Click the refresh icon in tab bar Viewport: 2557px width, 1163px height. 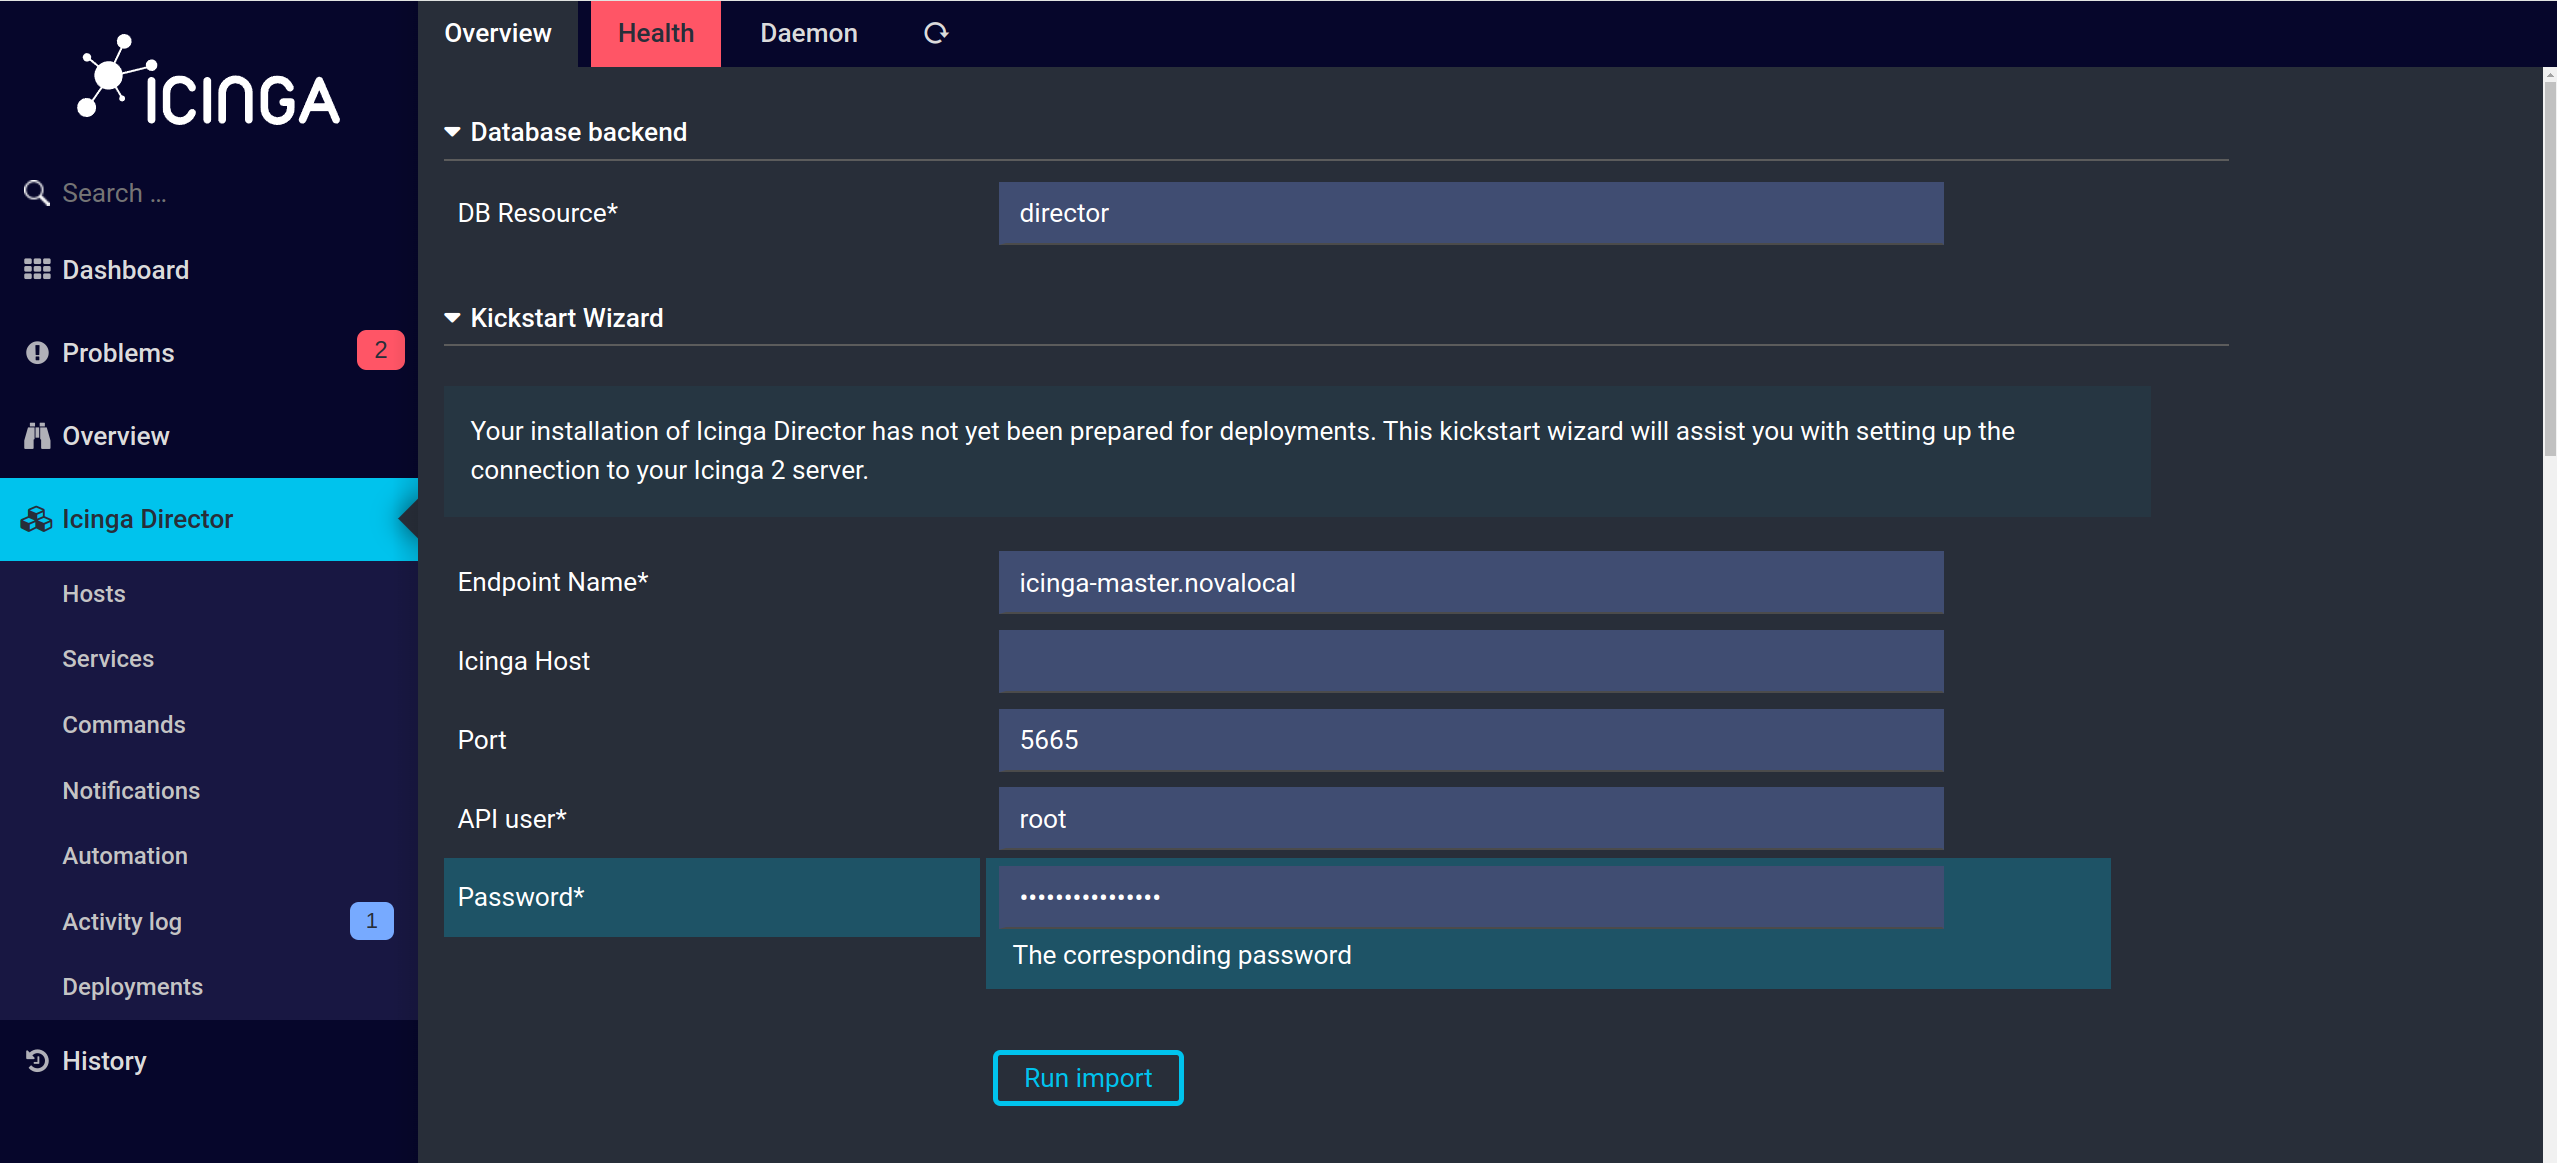936,33
